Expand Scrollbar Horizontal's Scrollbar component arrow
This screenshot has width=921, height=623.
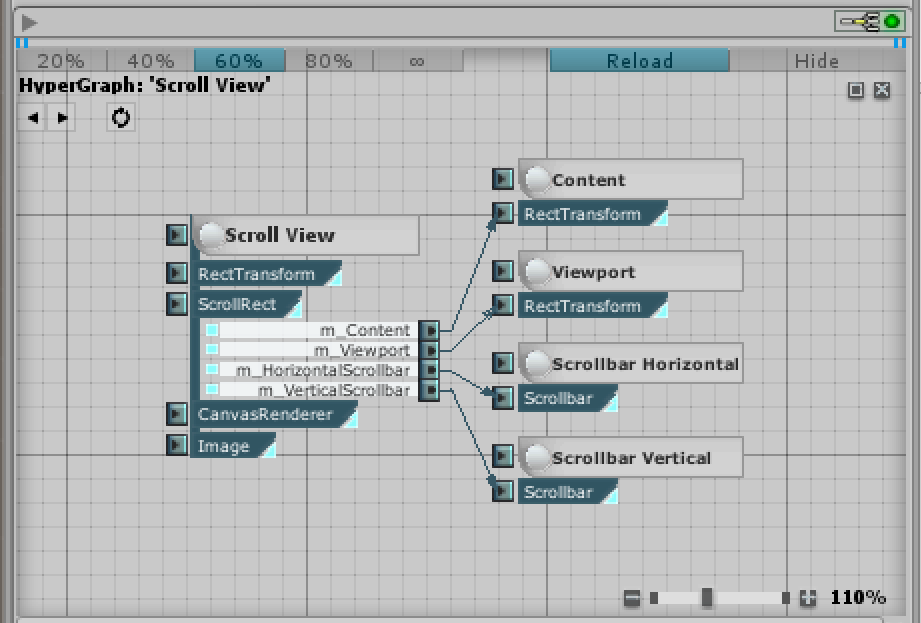point(502,398)
